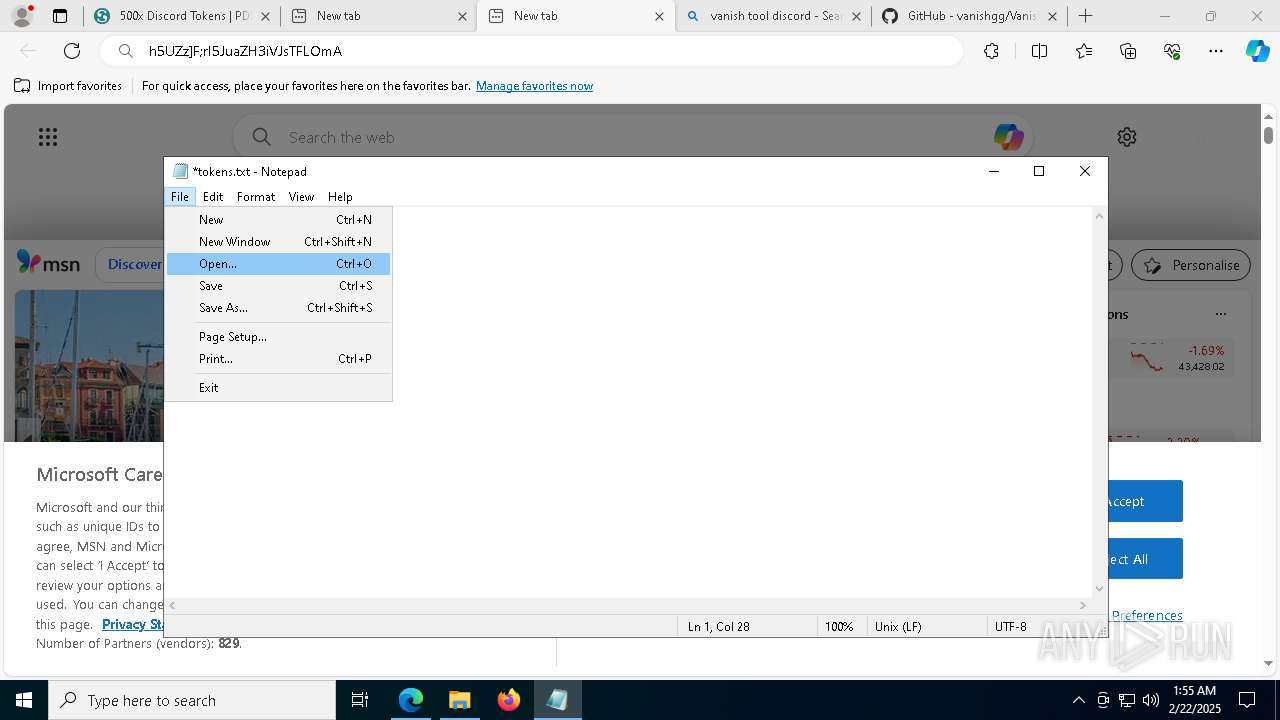
Task: Open Microsoft Edge from taskbar
Action: pos(411,700)
